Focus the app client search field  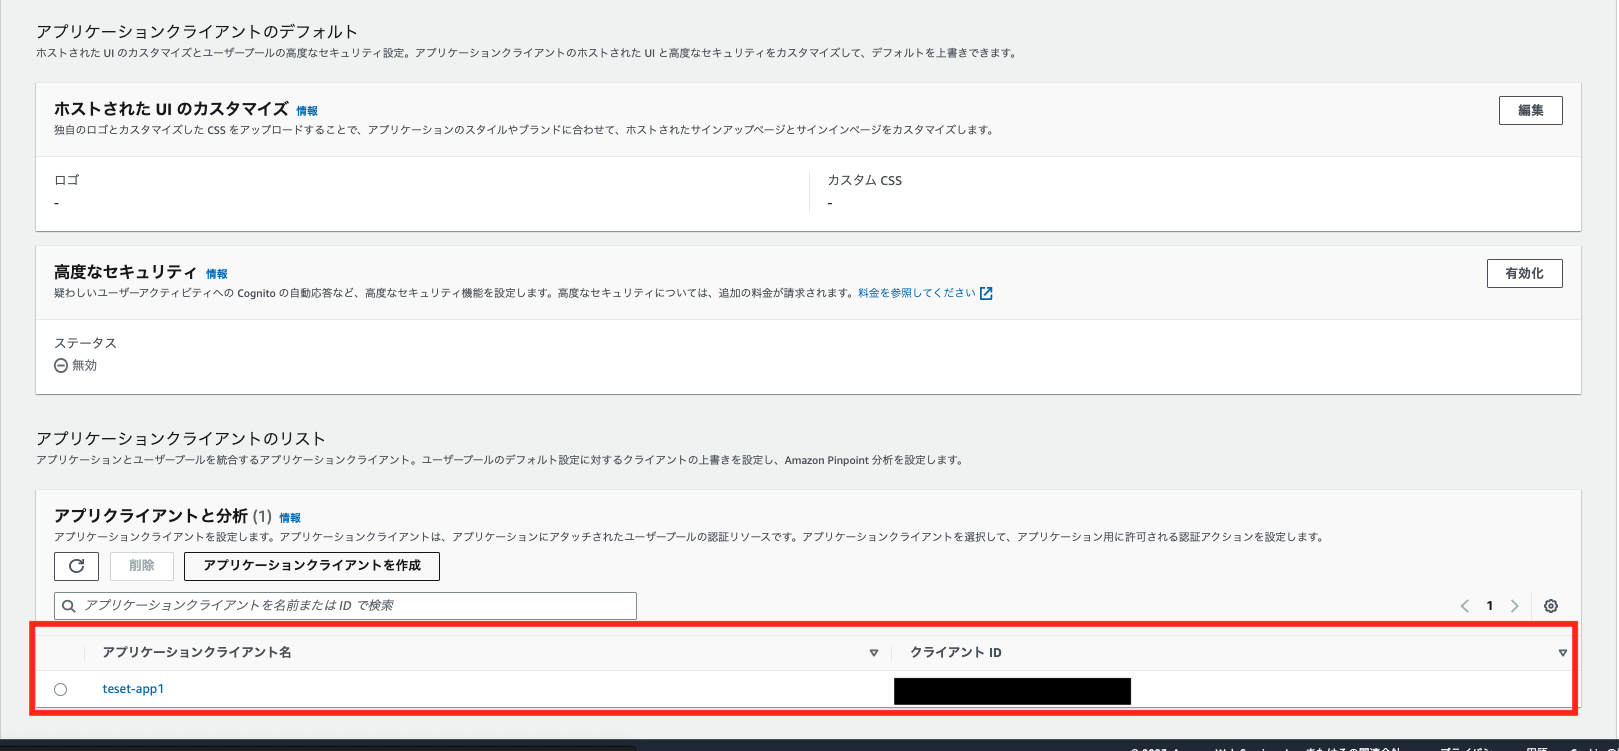coord(345,606)
